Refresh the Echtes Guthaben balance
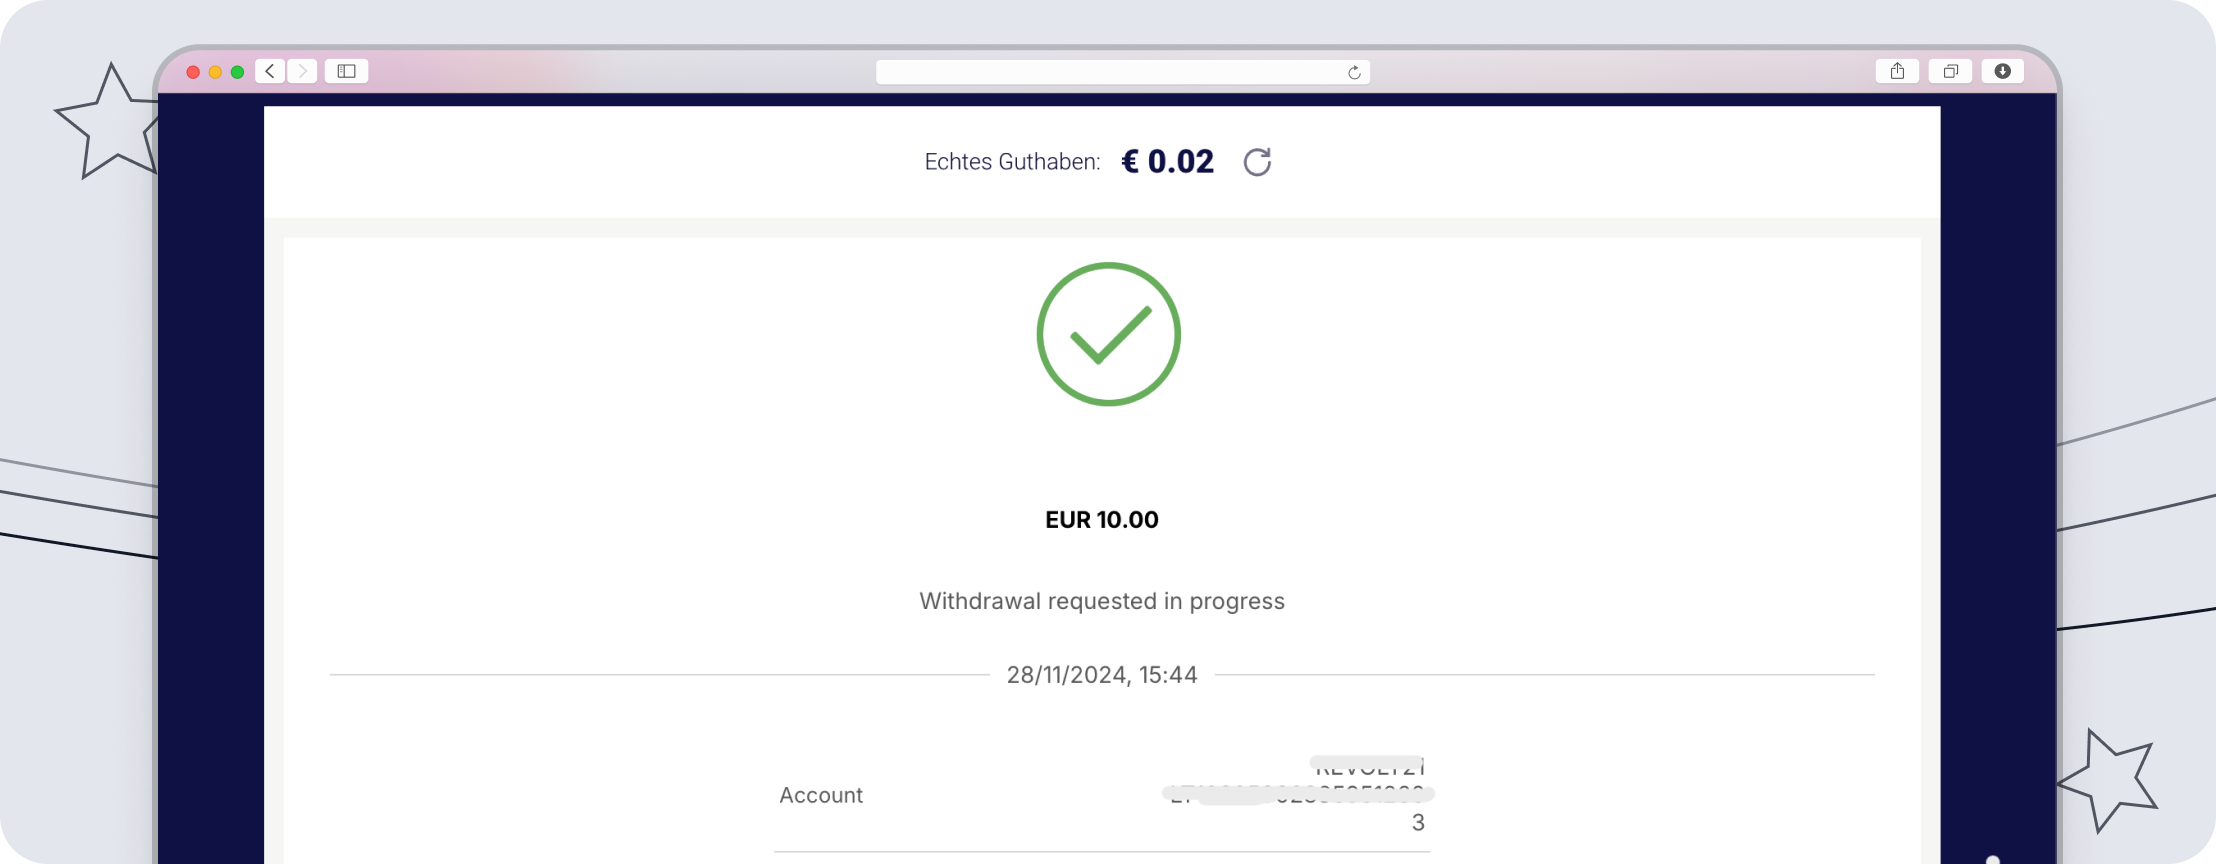The image size is (2216, 864). 1257,162
